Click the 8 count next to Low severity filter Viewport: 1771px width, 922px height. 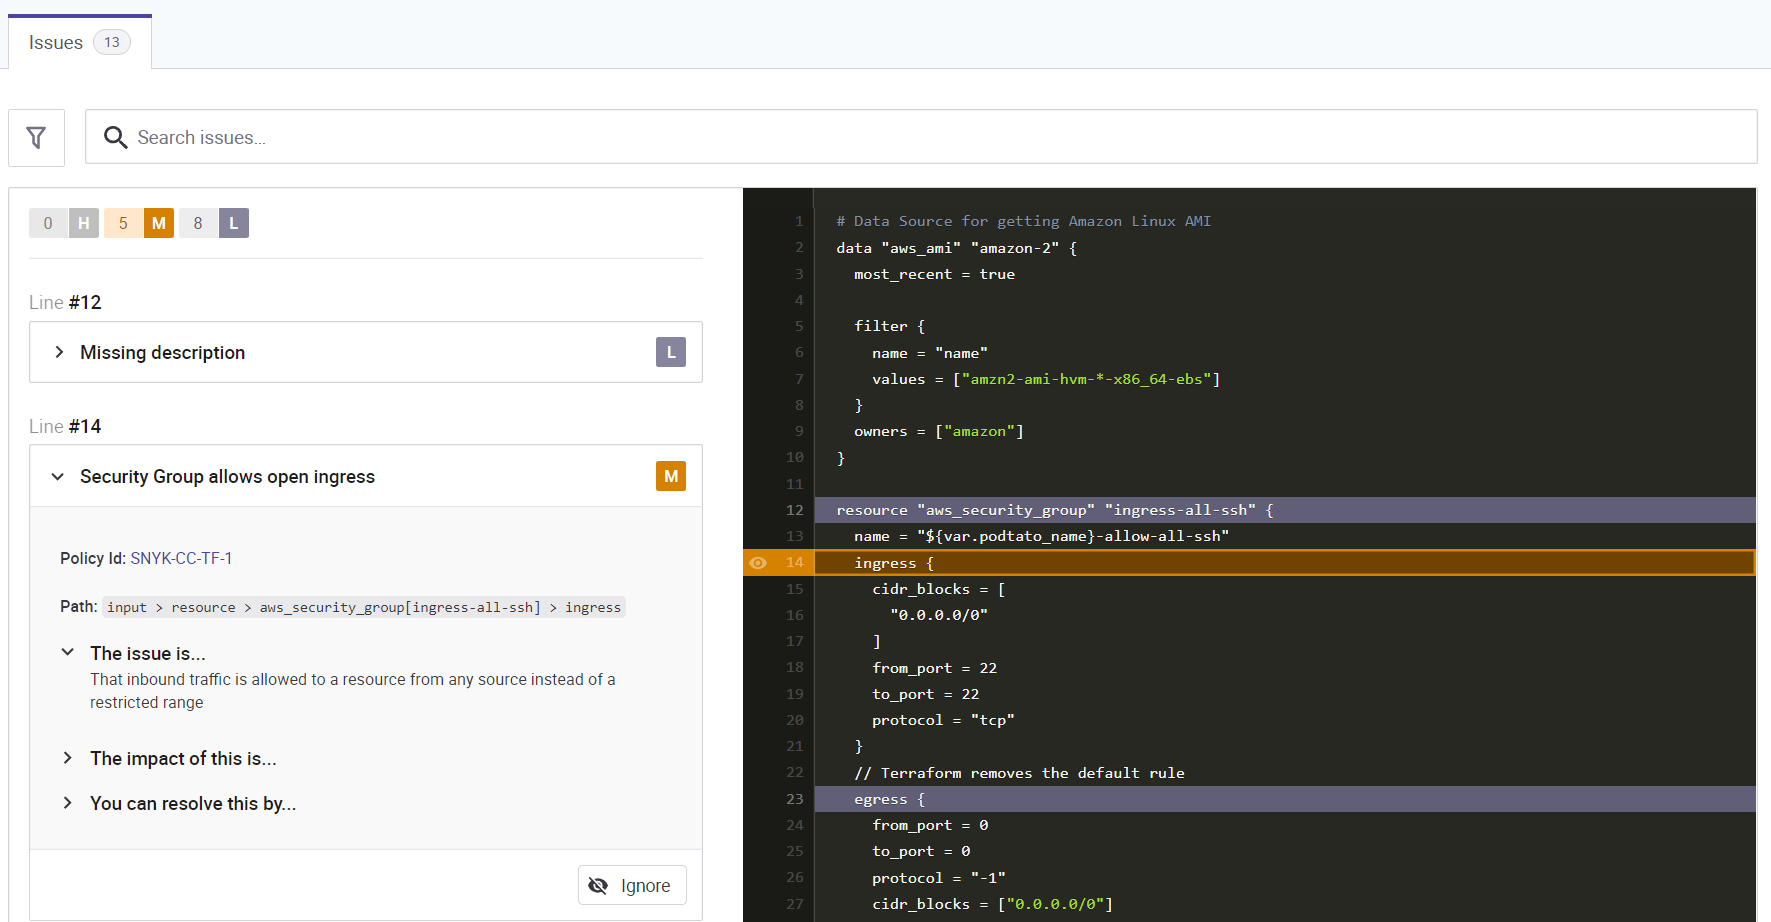coord(197,223)
